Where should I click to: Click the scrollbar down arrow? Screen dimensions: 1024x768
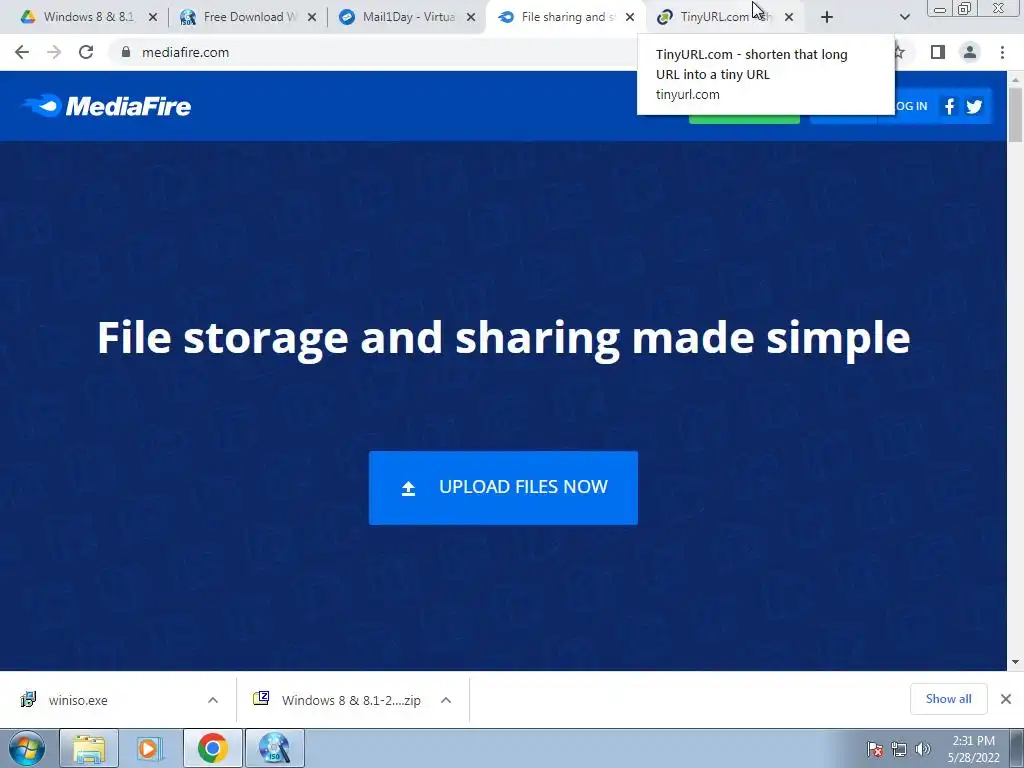click(x=1015, y=662)
